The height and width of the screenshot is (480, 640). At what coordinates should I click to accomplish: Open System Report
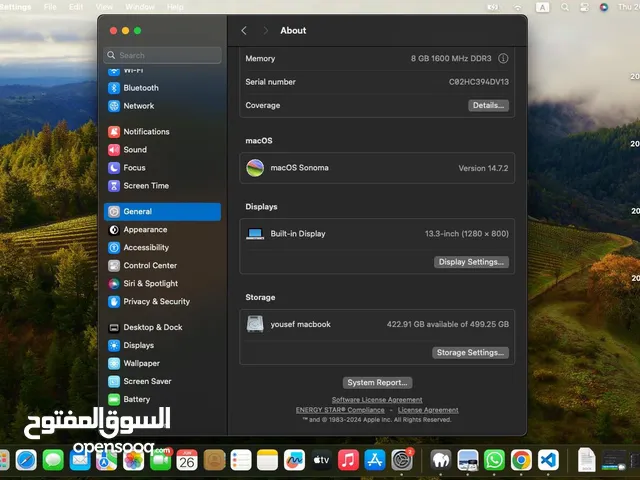[x=377, y=382]
